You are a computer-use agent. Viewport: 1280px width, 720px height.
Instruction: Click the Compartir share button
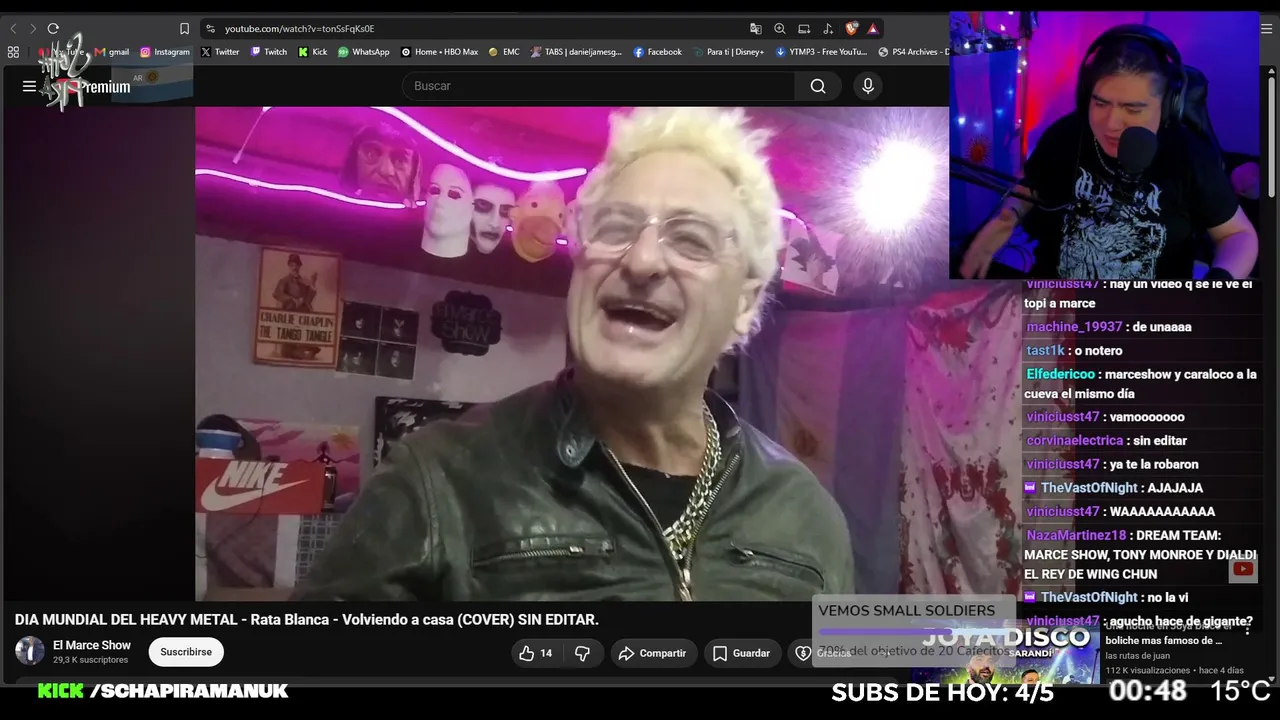pyautogui.click(x=652, y=653)
